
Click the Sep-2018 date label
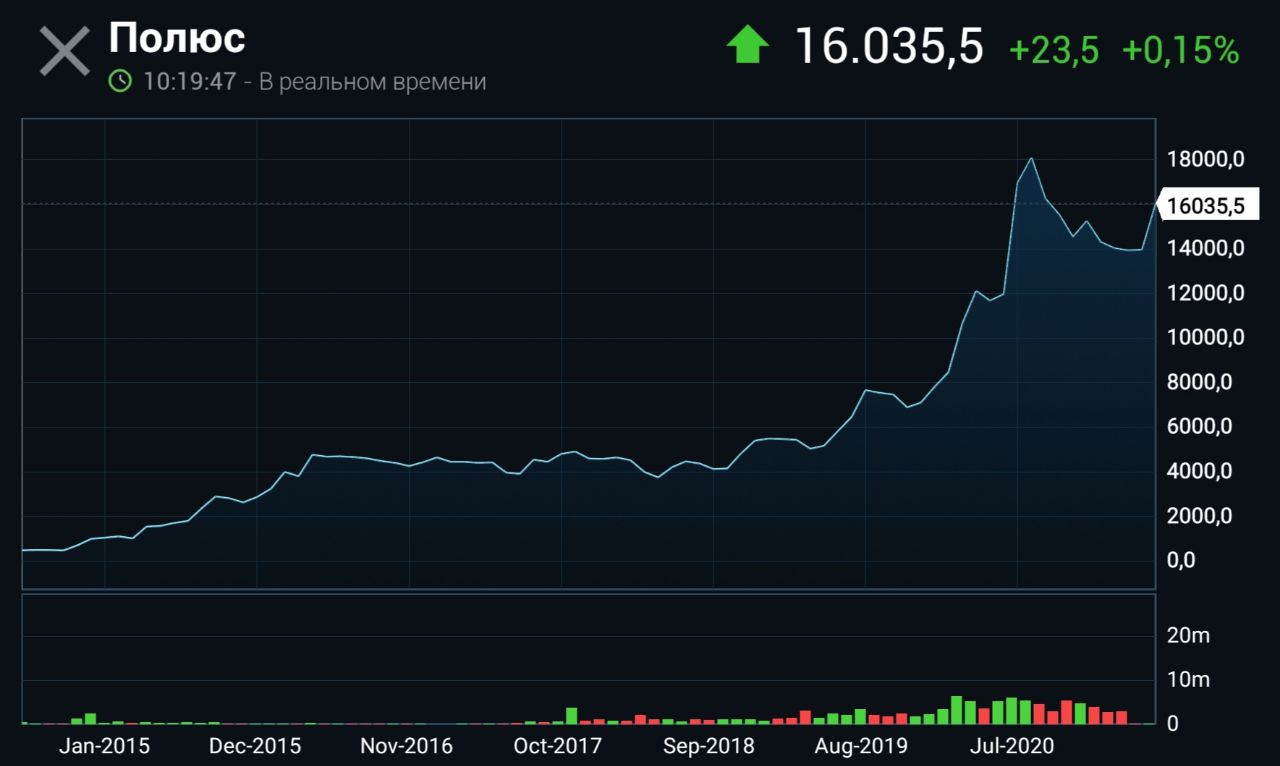click(x=709, y=746)
